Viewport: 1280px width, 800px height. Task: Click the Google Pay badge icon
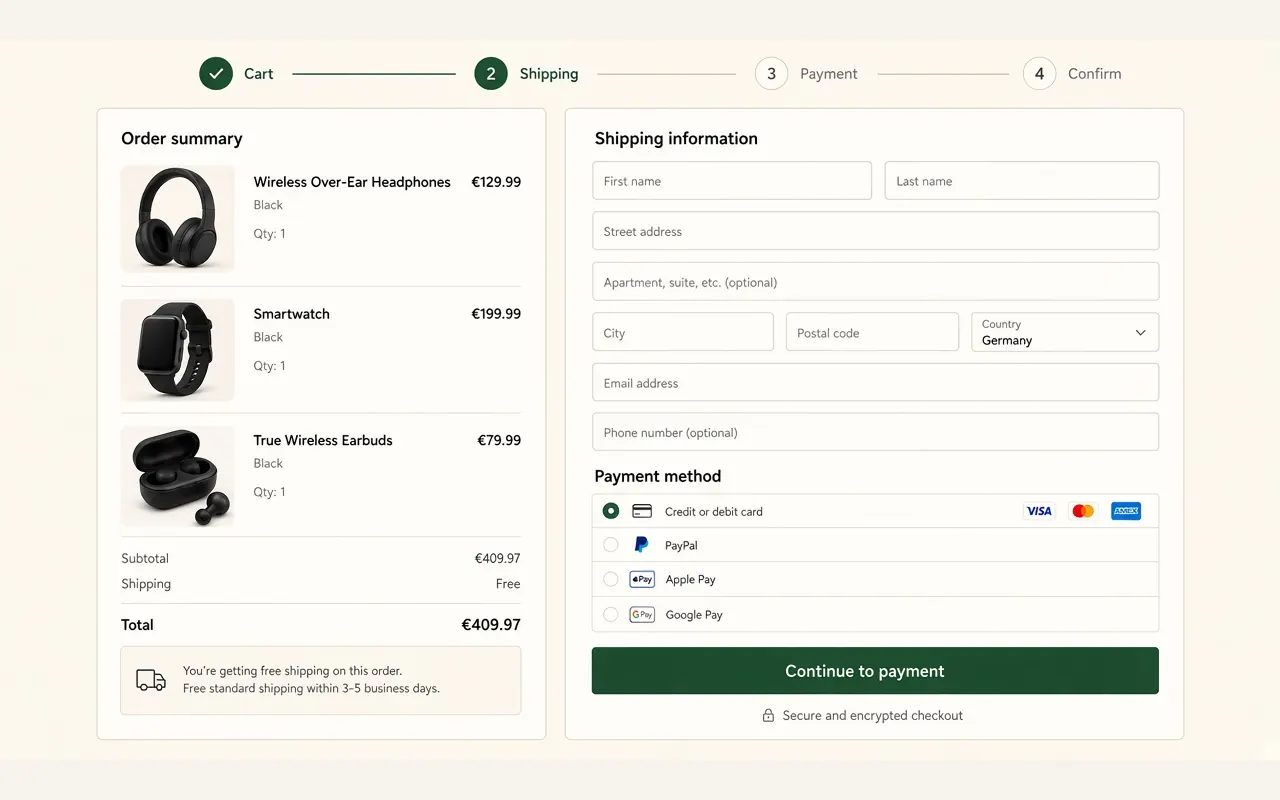coord(642,614)
